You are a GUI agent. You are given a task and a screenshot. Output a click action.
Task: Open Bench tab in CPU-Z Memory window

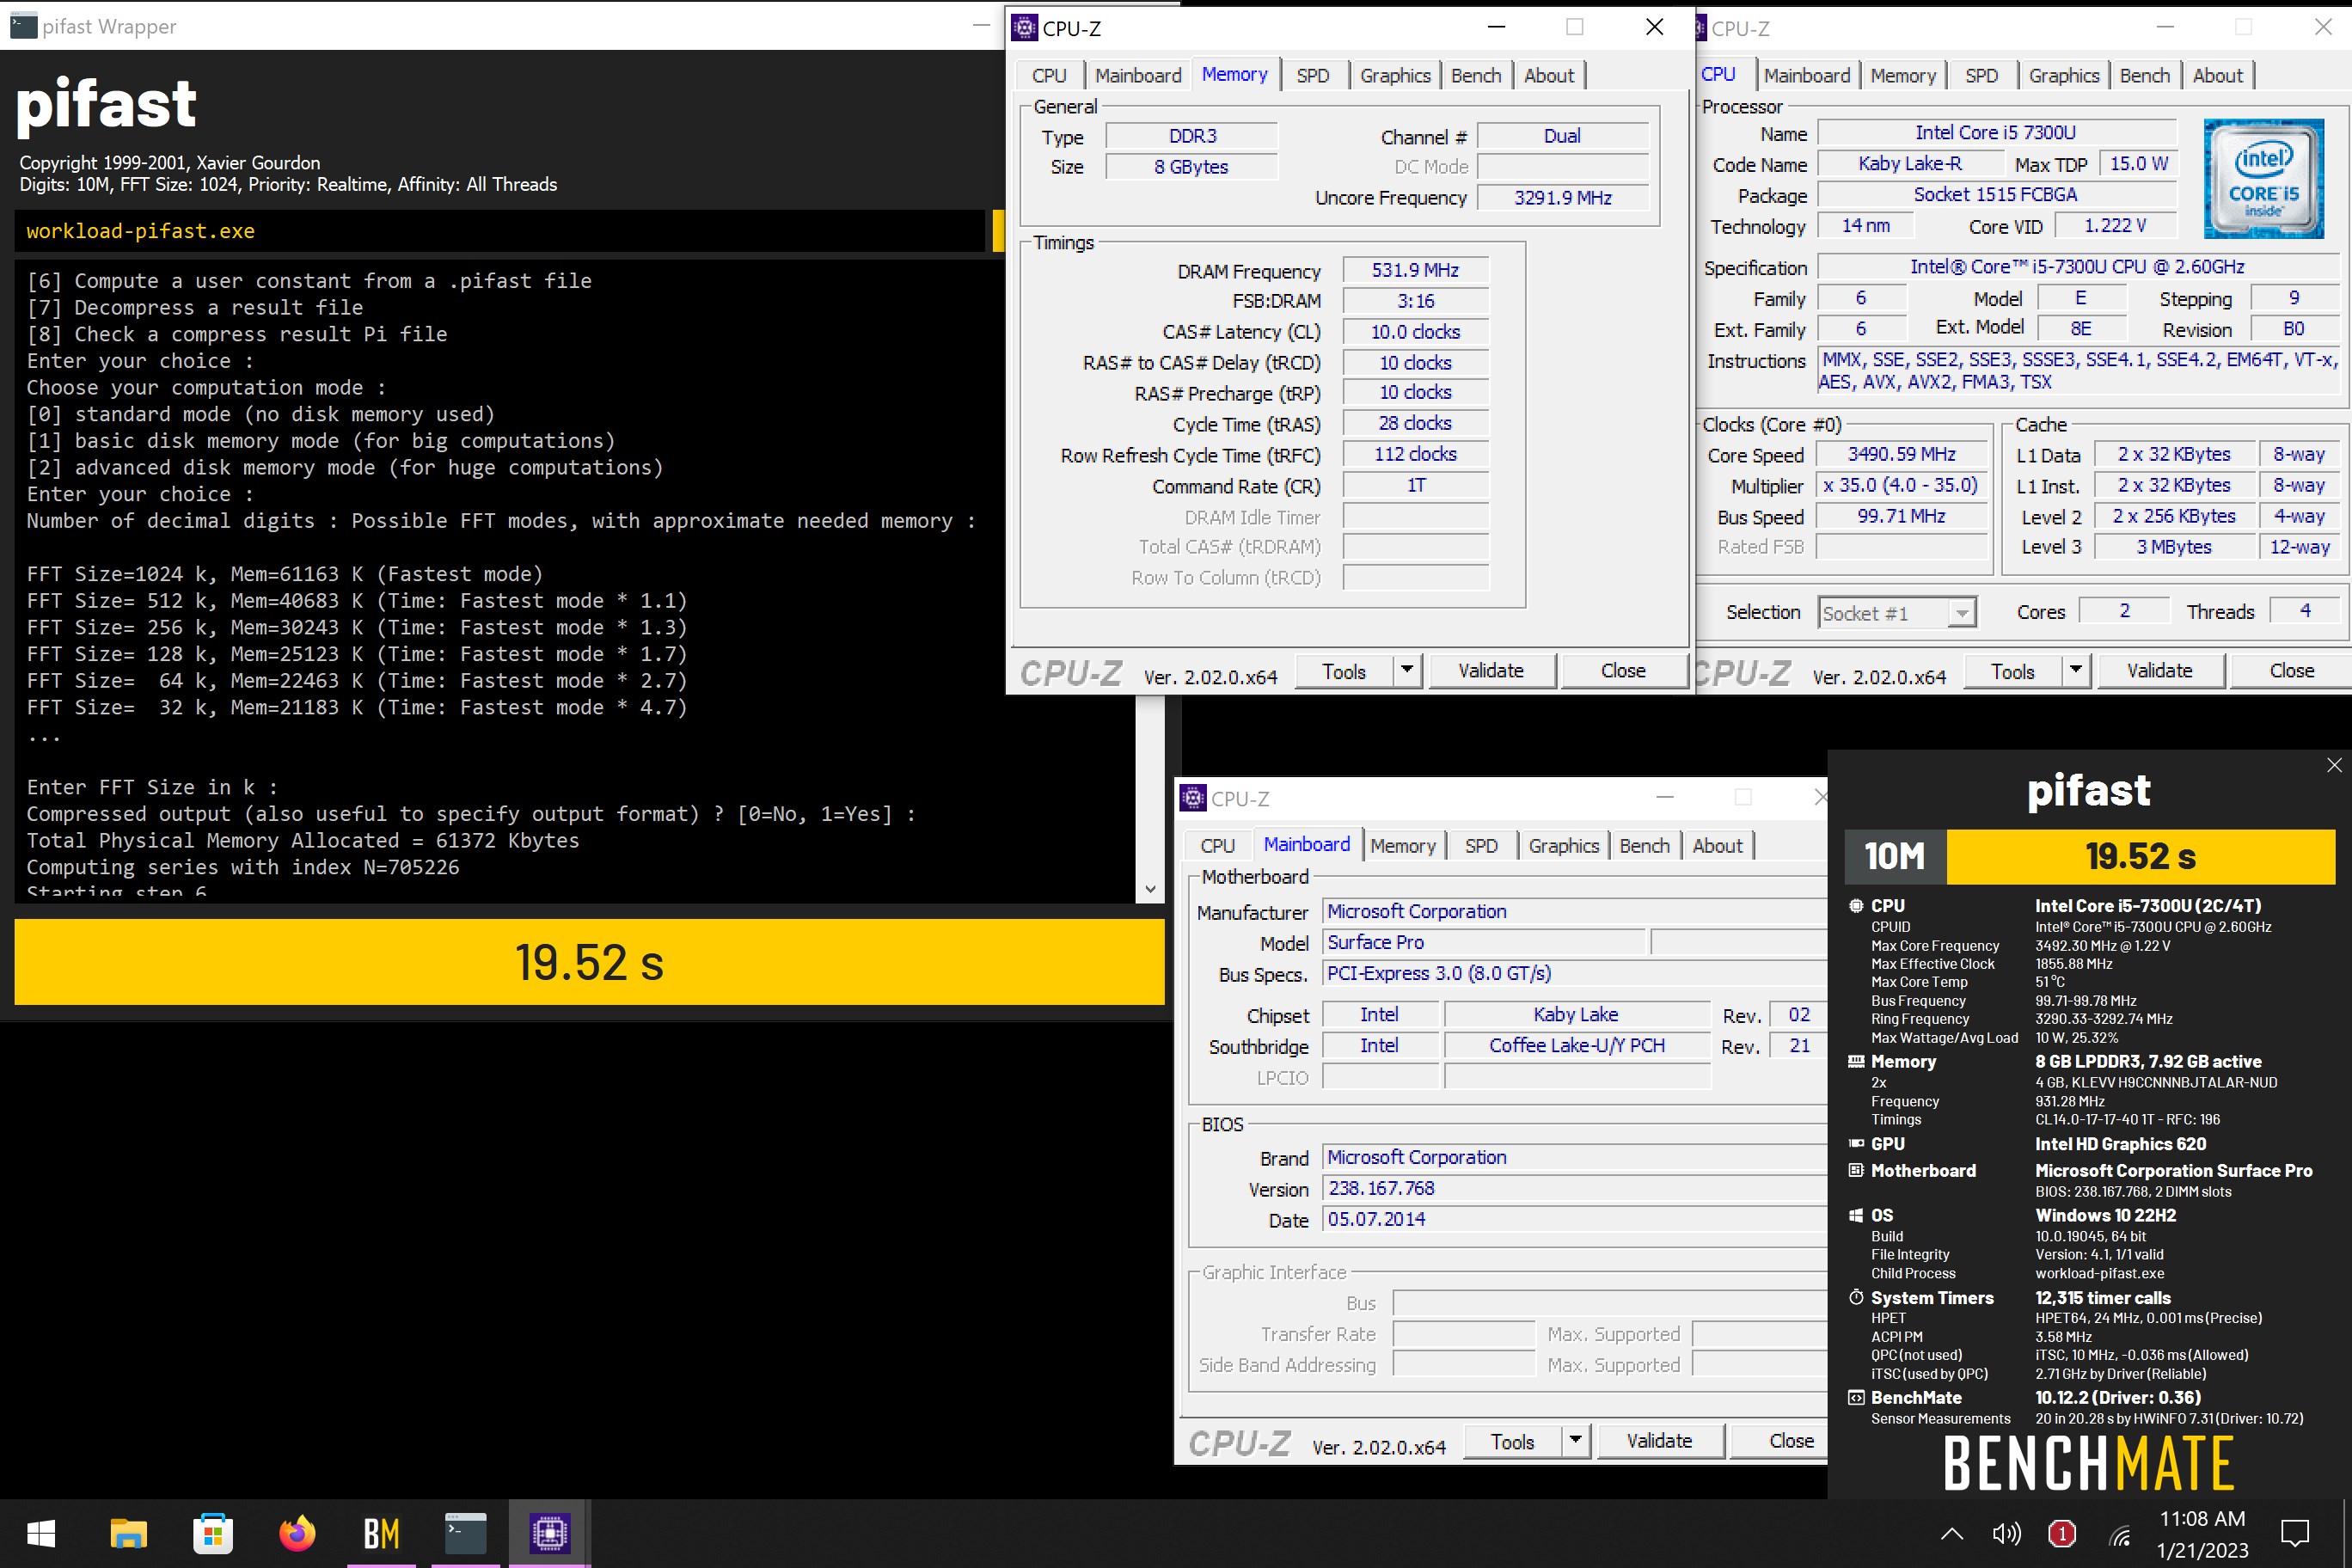click(x=1476, y=75)
